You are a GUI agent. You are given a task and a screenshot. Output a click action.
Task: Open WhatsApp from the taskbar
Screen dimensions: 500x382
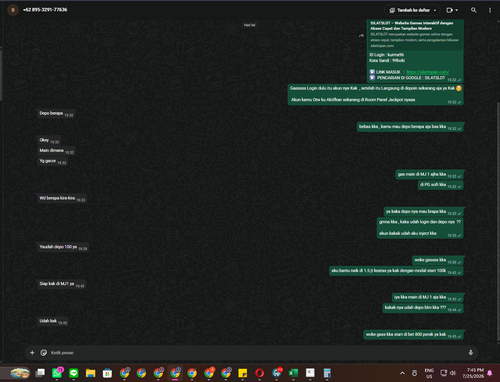pos(57,373)
